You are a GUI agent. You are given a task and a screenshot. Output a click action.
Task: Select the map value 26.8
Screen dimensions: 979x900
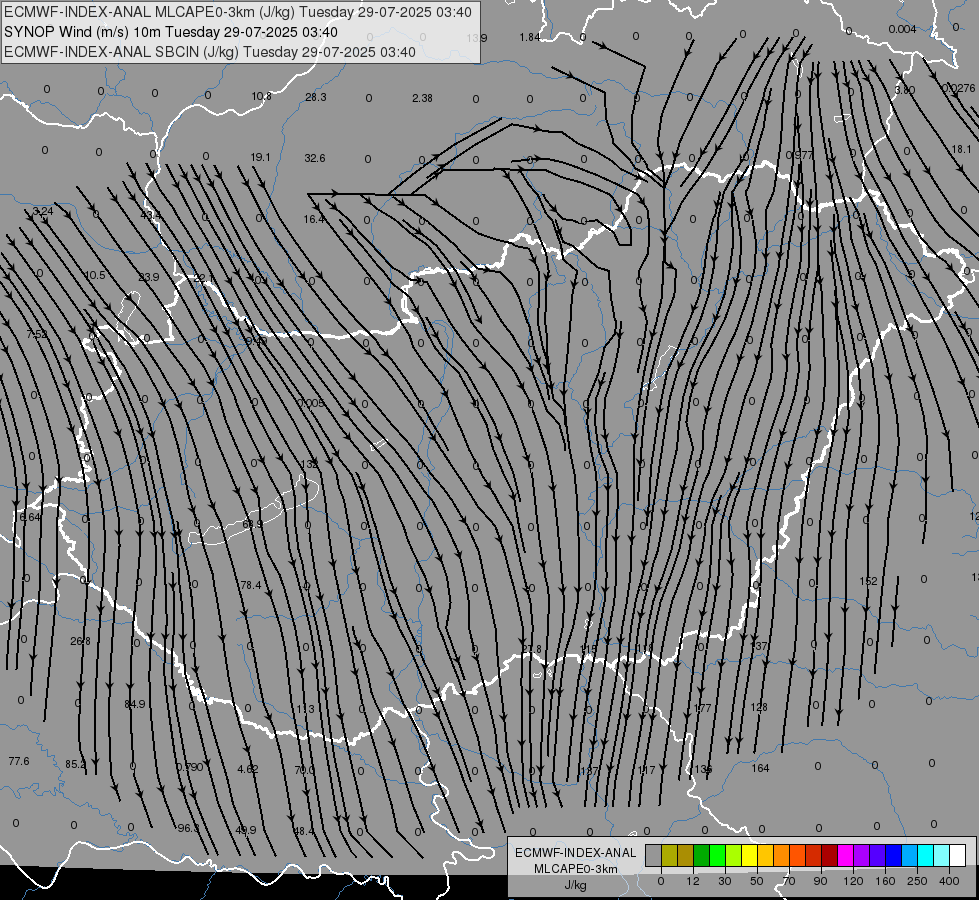[80, 641]
